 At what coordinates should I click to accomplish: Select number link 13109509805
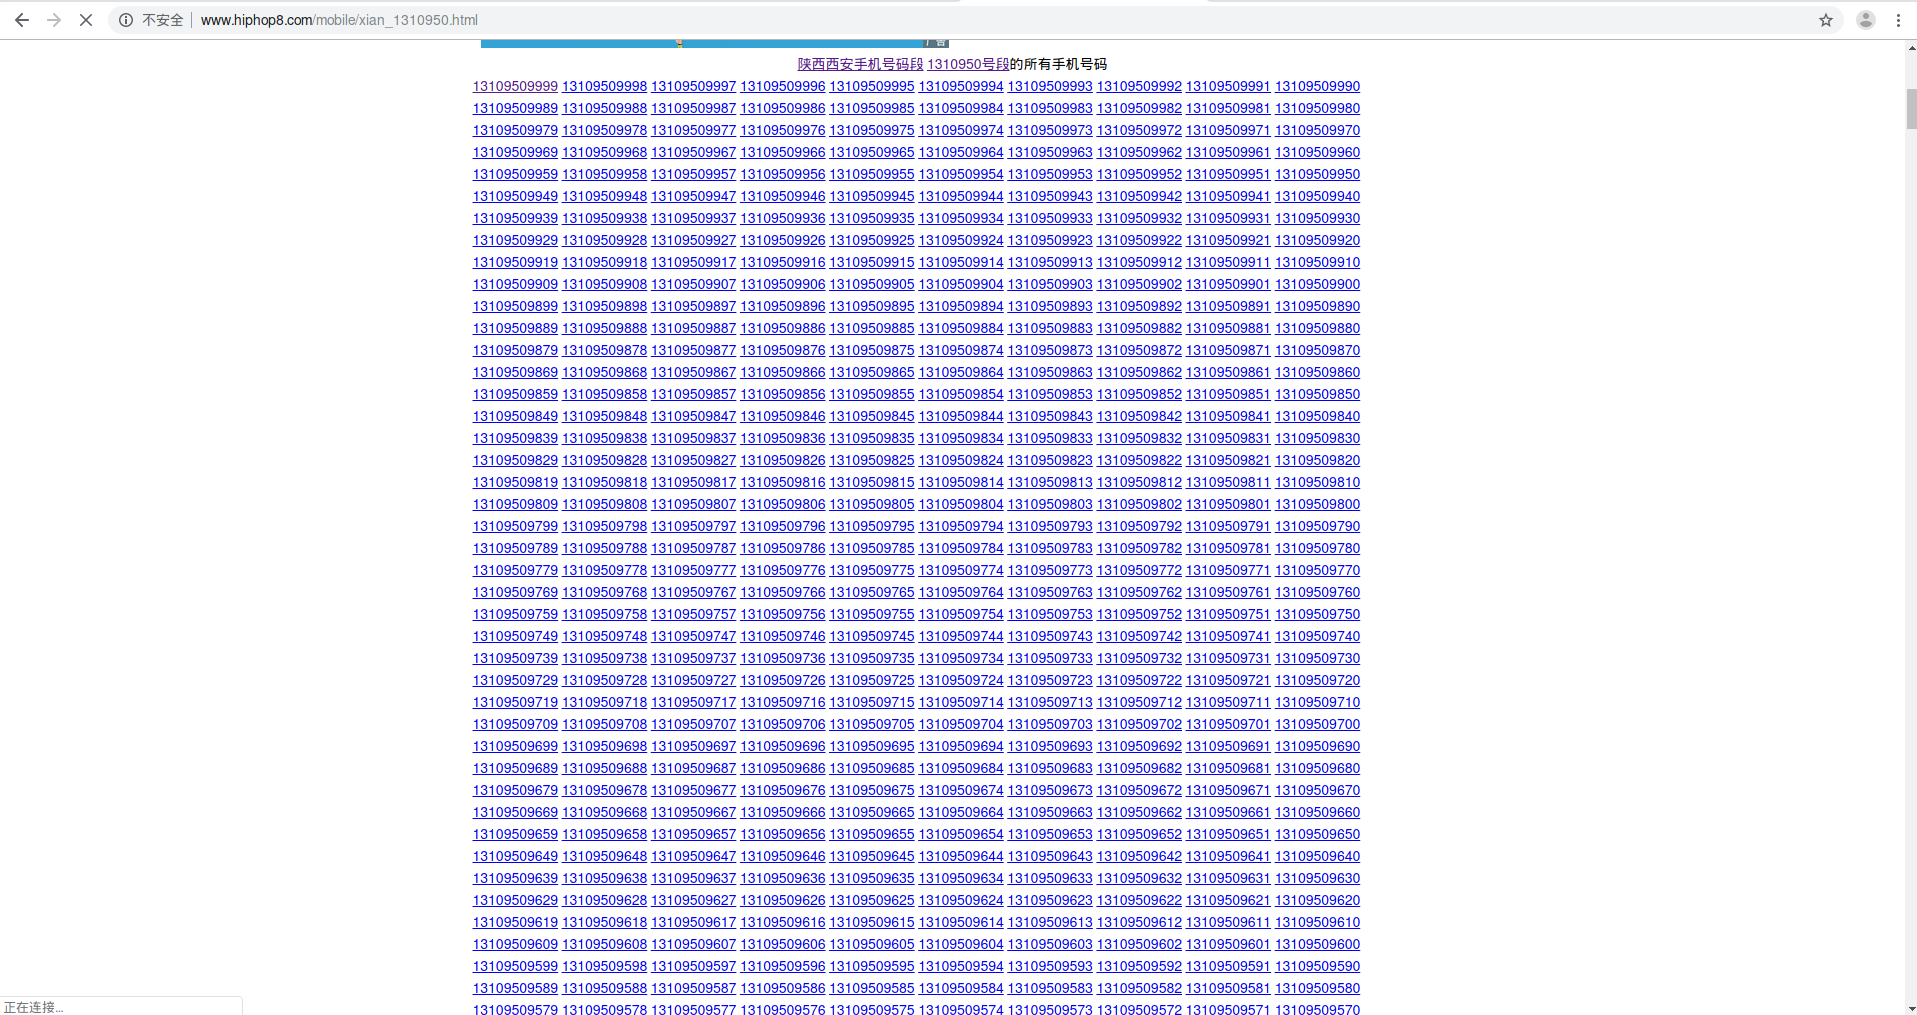[x=871, y=505]
